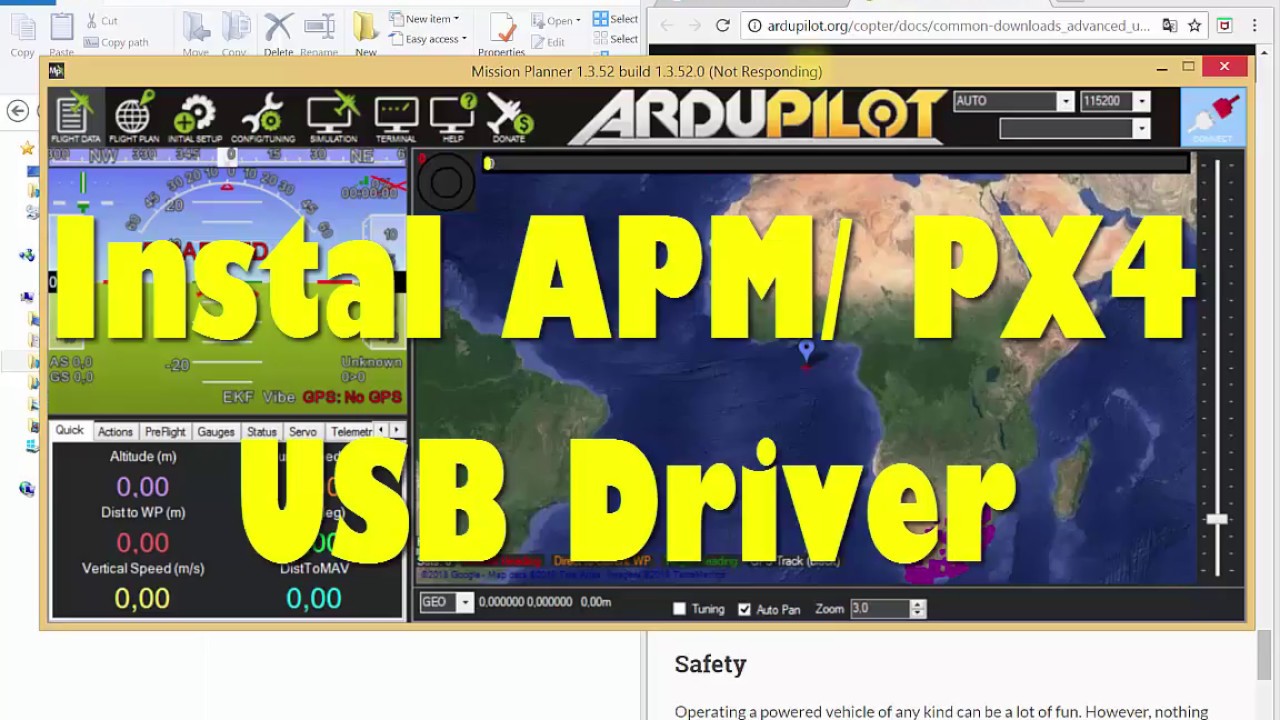This screenshot has height=720, width=1280.
Task: Open Initial Setup
Action: coord(195,117)
